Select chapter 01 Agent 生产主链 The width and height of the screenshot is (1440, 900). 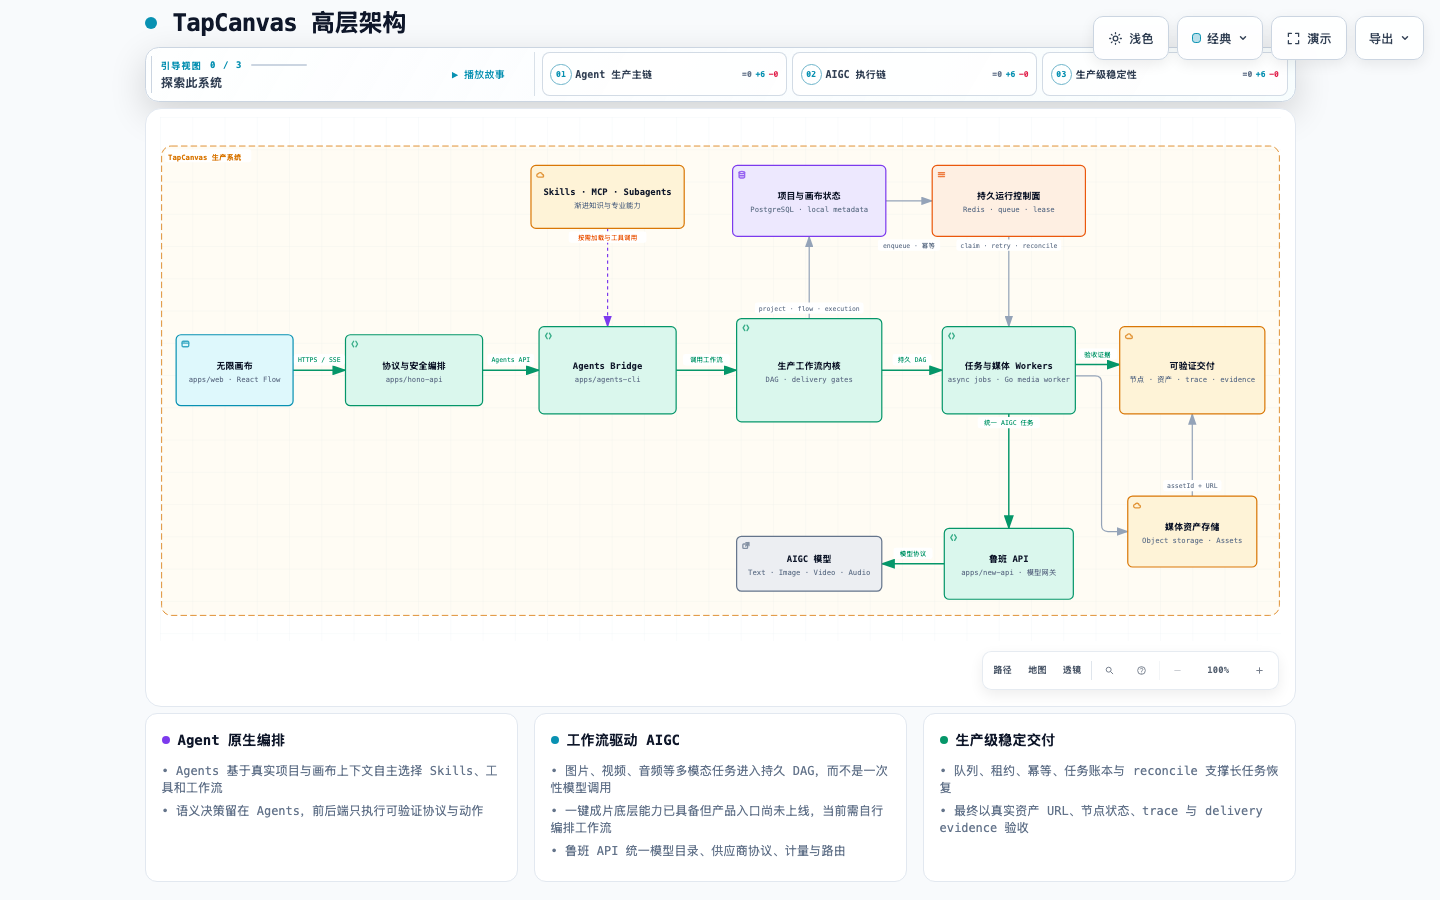coord(664,74)
